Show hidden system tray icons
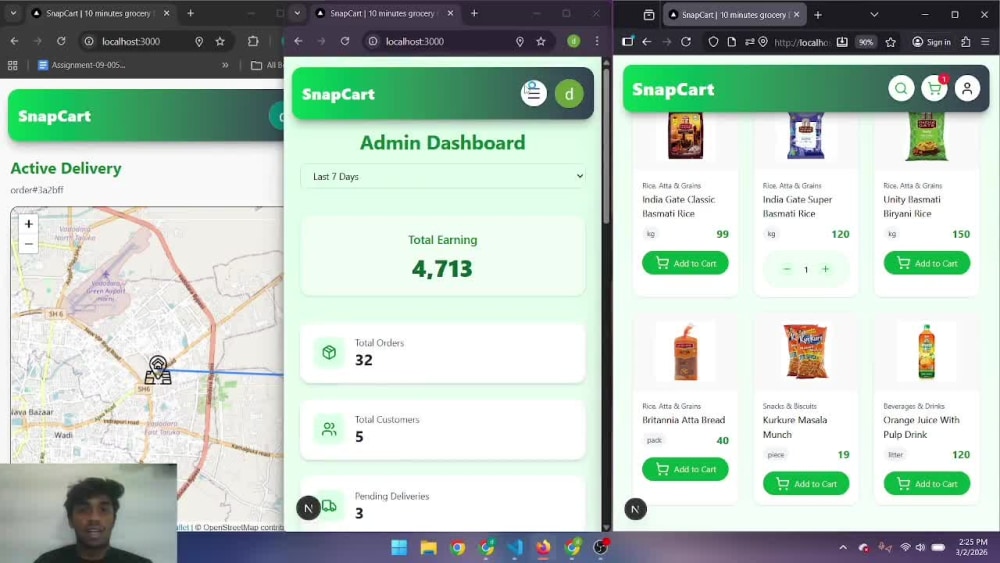This screenshot has height=563, width=1000. tap(842, 547)
